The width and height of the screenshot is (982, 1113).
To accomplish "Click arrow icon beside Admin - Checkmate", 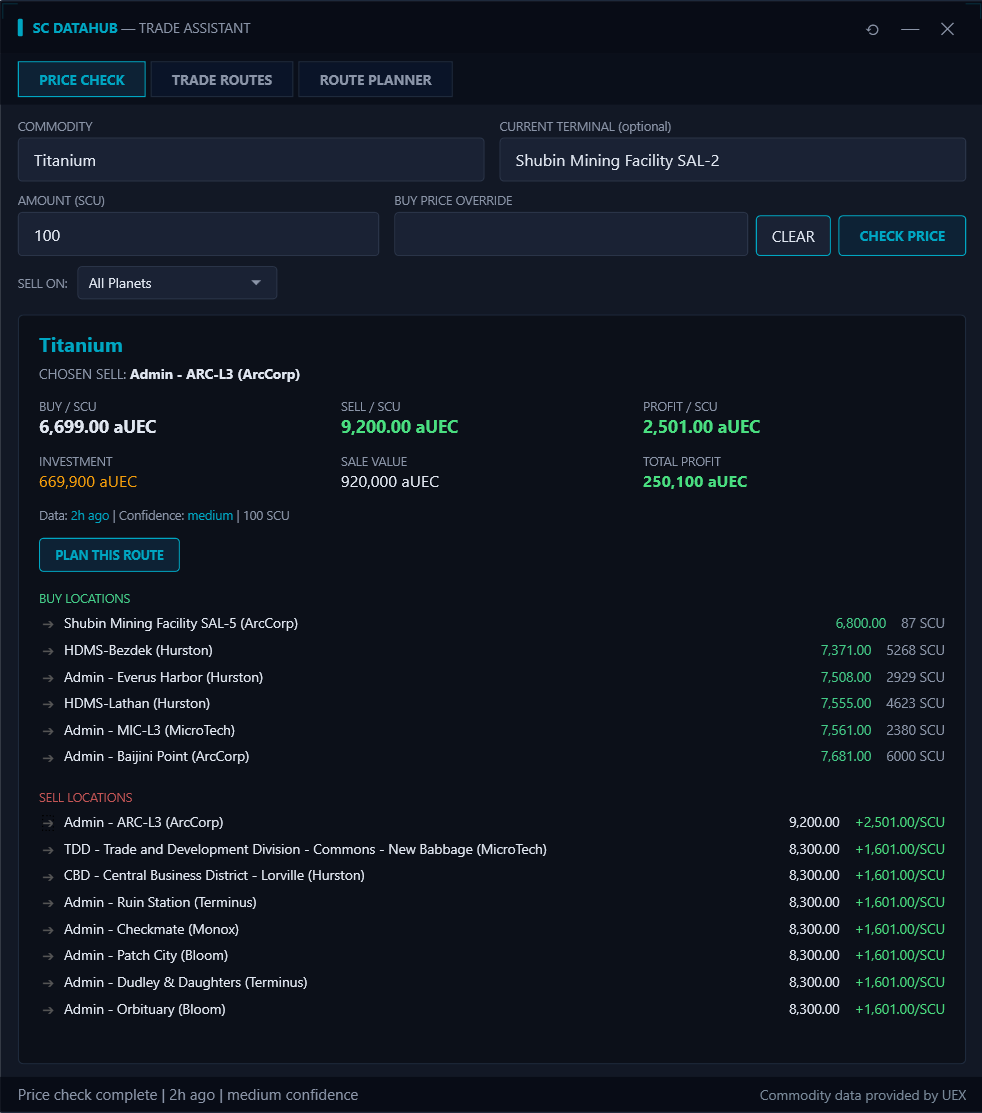I will [48, 931].
